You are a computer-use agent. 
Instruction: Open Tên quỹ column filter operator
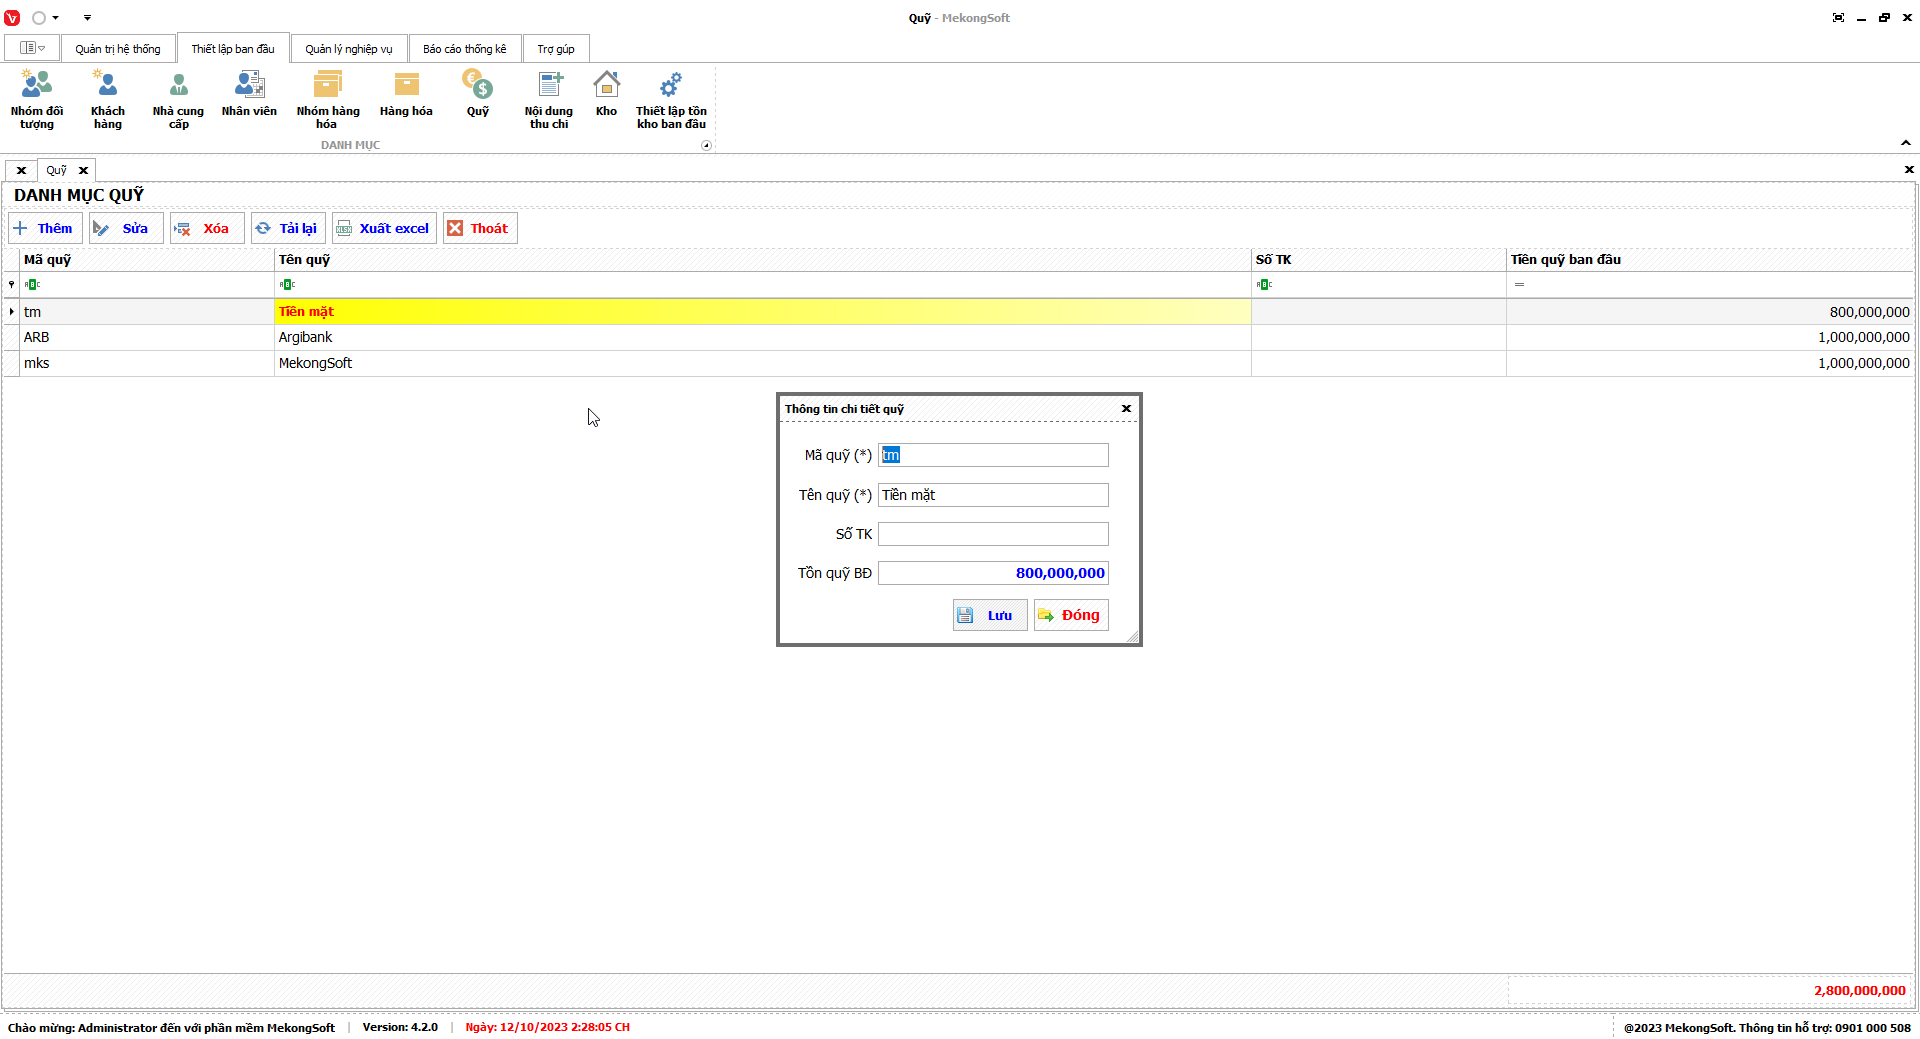pos(287,285)
